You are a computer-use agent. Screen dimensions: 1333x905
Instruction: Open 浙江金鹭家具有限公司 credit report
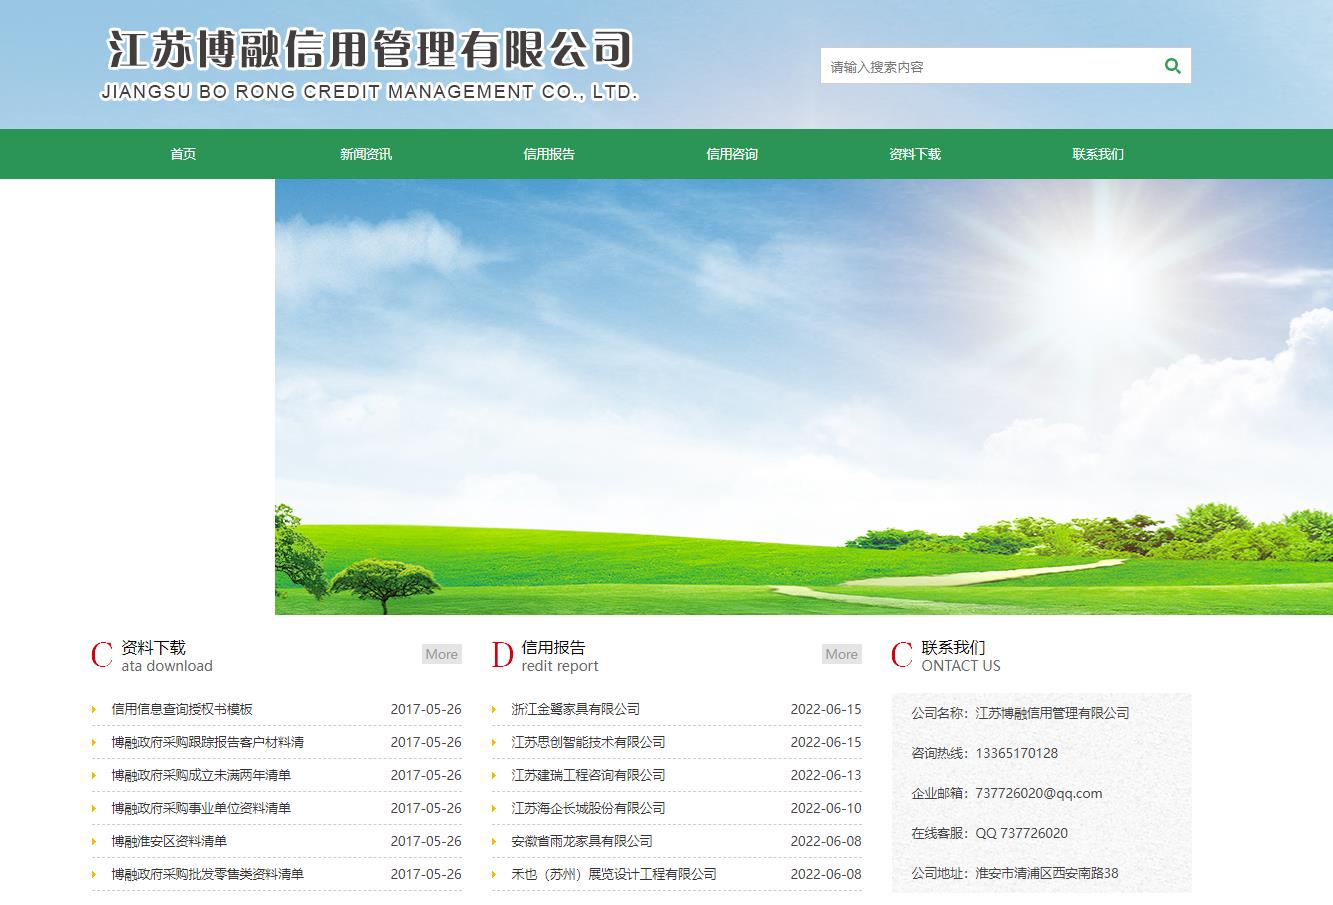click(575, 709)
